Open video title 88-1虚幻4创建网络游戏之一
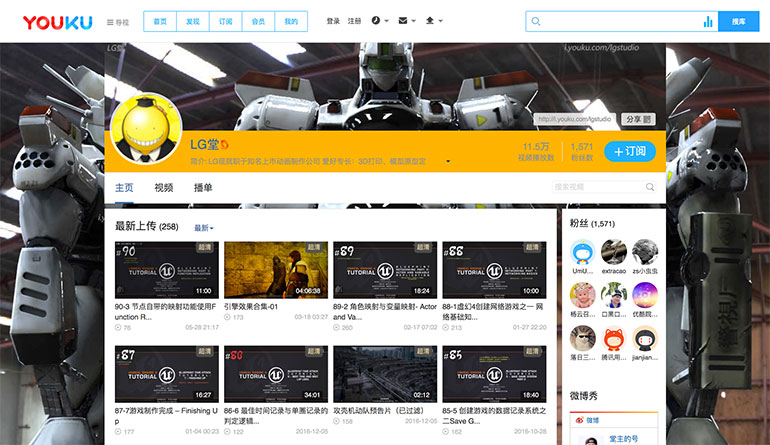This screenshot has height=445, width=770. click(x=493, y=311)
